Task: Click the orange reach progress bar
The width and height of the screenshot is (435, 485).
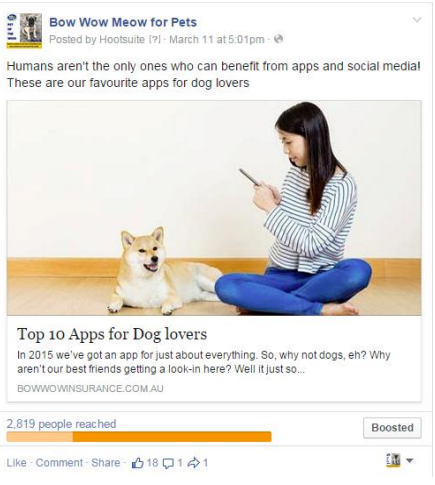Action: pyautogui.click(x=139, y=437)
